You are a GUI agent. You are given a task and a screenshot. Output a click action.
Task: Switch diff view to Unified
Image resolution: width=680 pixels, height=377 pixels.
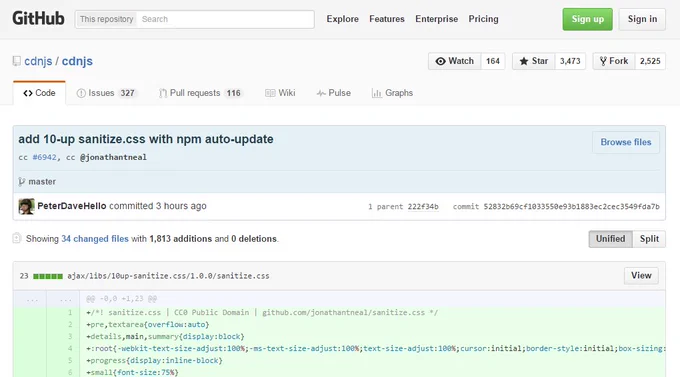point(610,239)
